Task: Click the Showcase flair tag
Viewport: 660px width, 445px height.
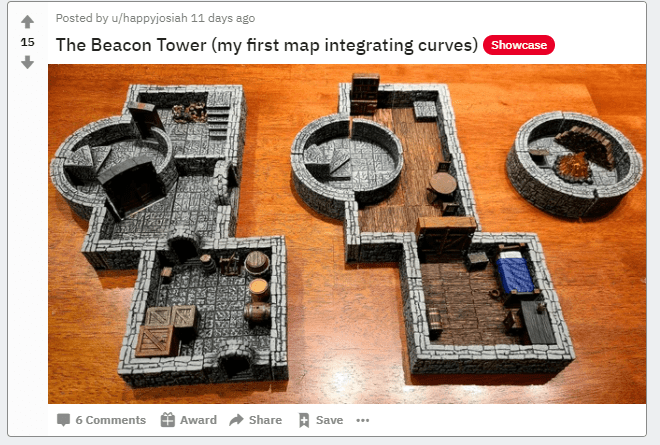Action: [519, 45]
